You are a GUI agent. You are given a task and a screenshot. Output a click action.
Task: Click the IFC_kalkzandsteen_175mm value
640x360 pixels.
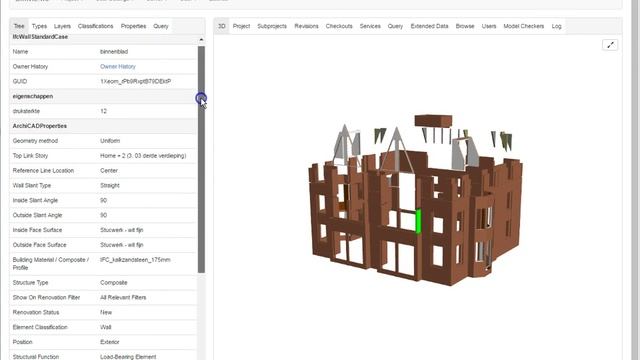tap(135, 260)
